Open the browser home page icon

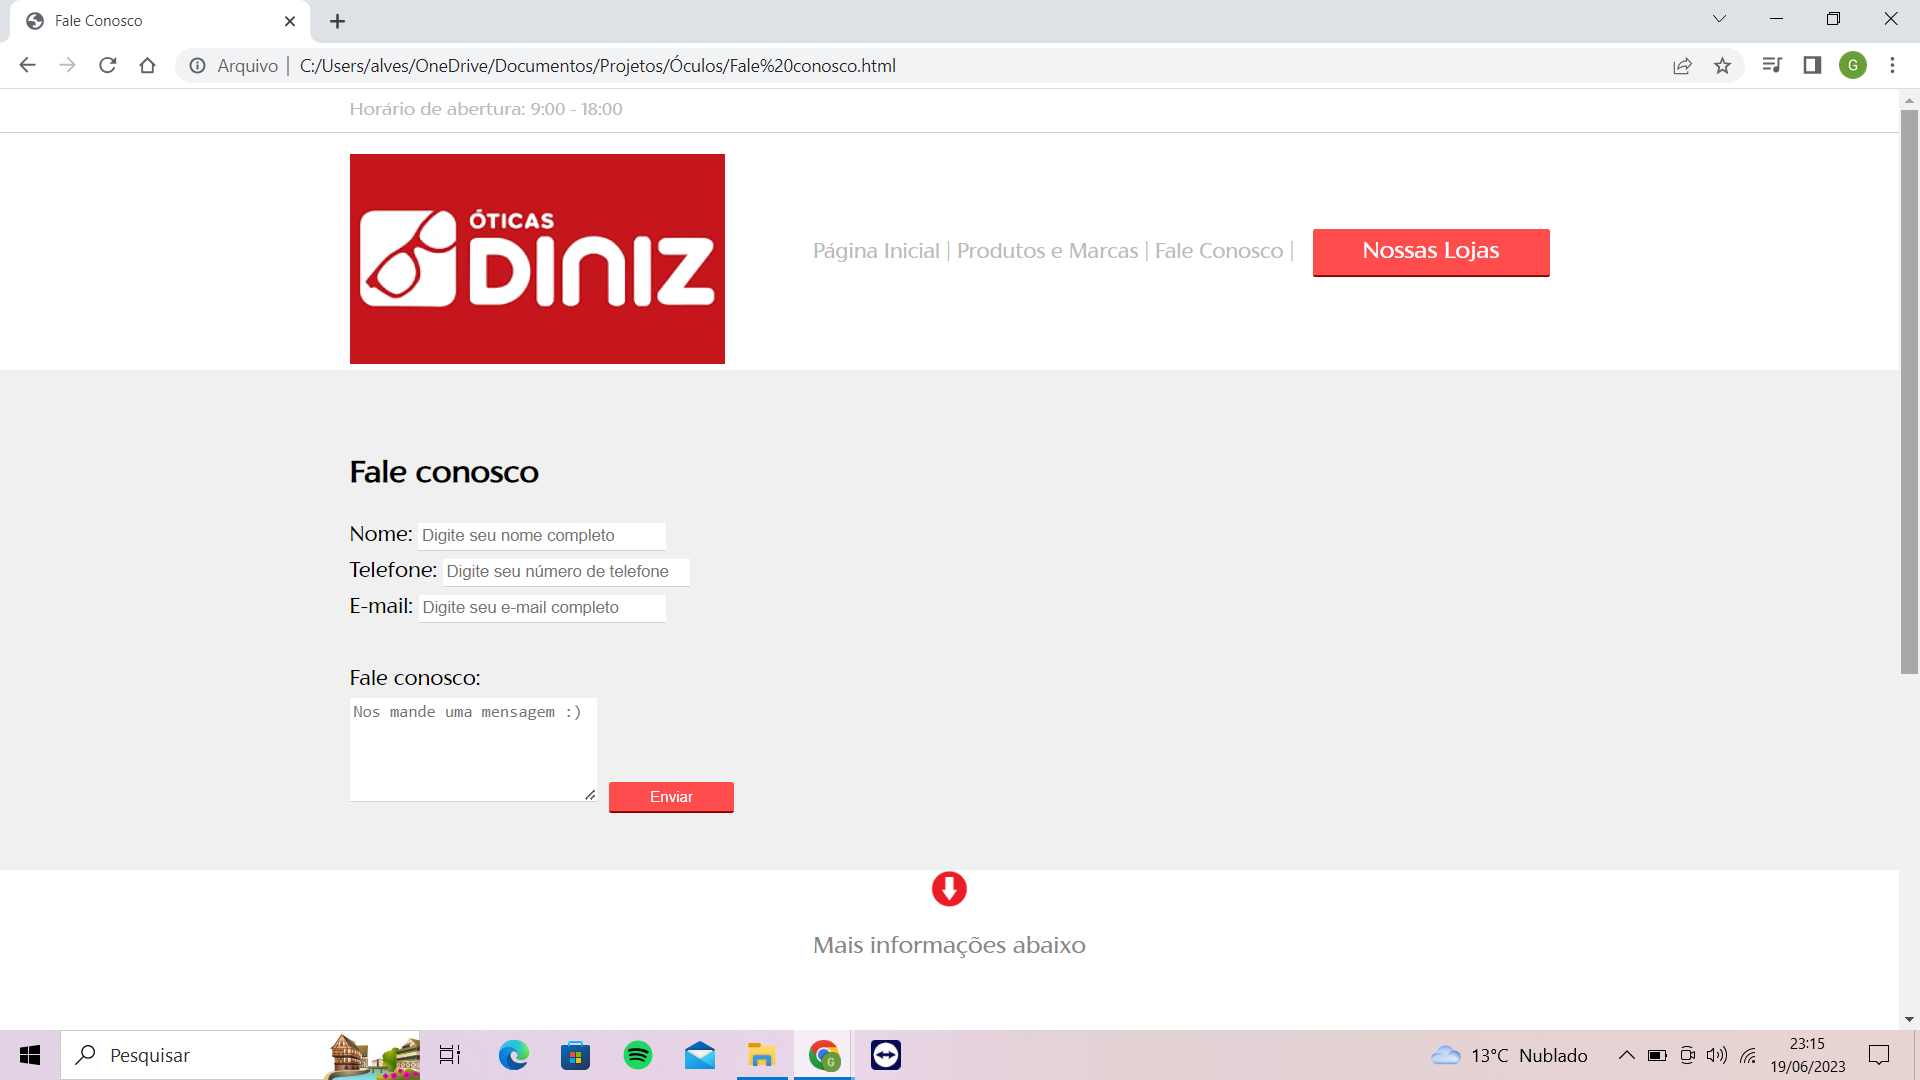click(x=148, y=66)
